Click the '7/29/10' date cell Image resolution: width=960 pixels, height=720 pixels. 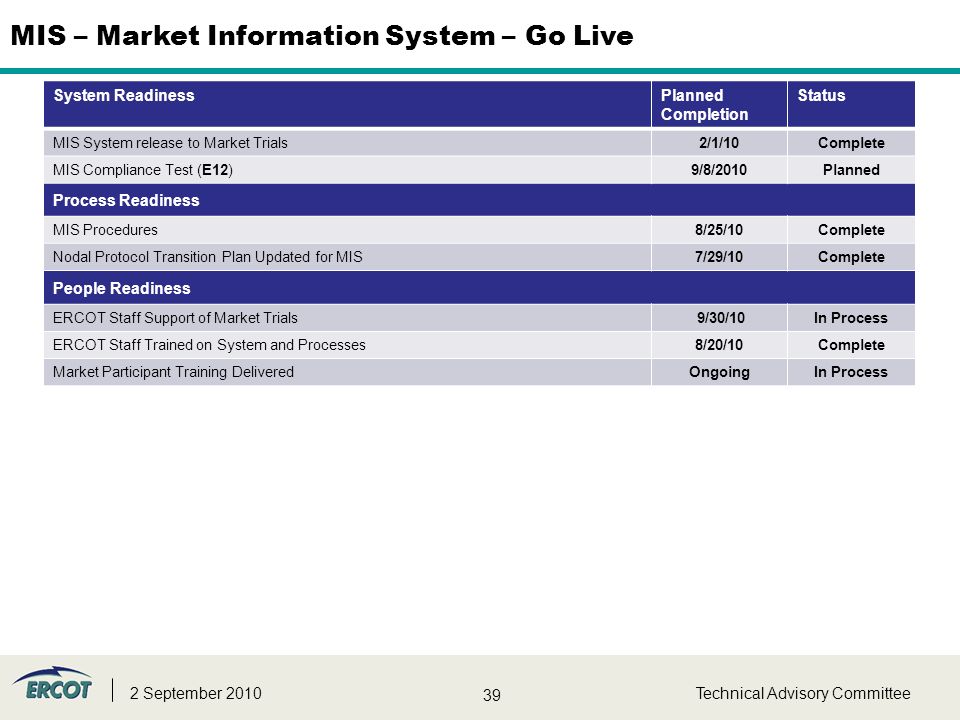click(x=719, y=257)
